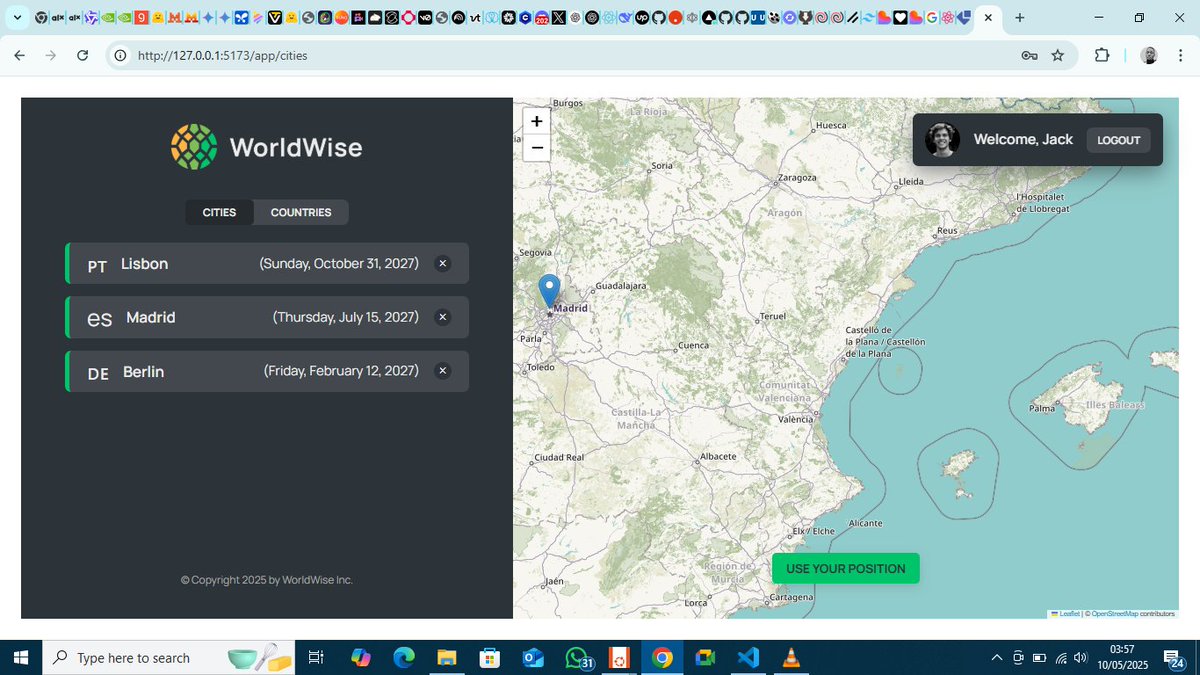Screen dimensions: 1200x675
Task: Open the X (Twitter) browser tab
Action: coord(558,18)
